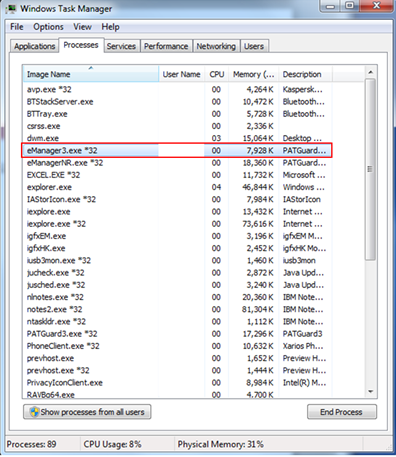396x457 pixels.
Task: Click the 46,844 K memory value
Action: (x=258, y=187)
